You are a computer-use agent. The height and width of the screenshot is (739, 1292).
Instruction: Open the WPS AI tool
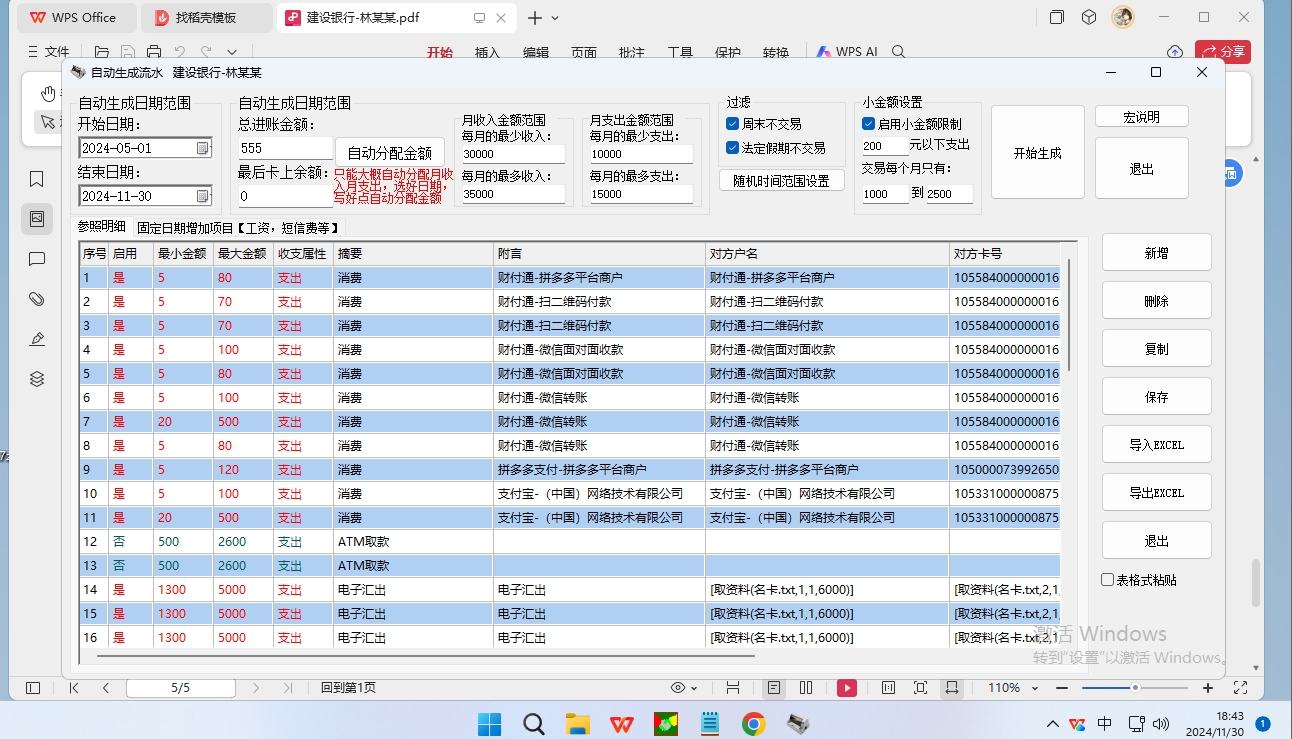[x=846, y=52]
